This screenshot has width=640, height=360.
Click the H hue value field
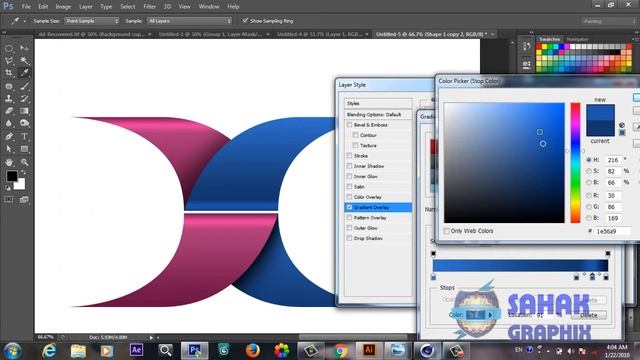click(613, 160)
